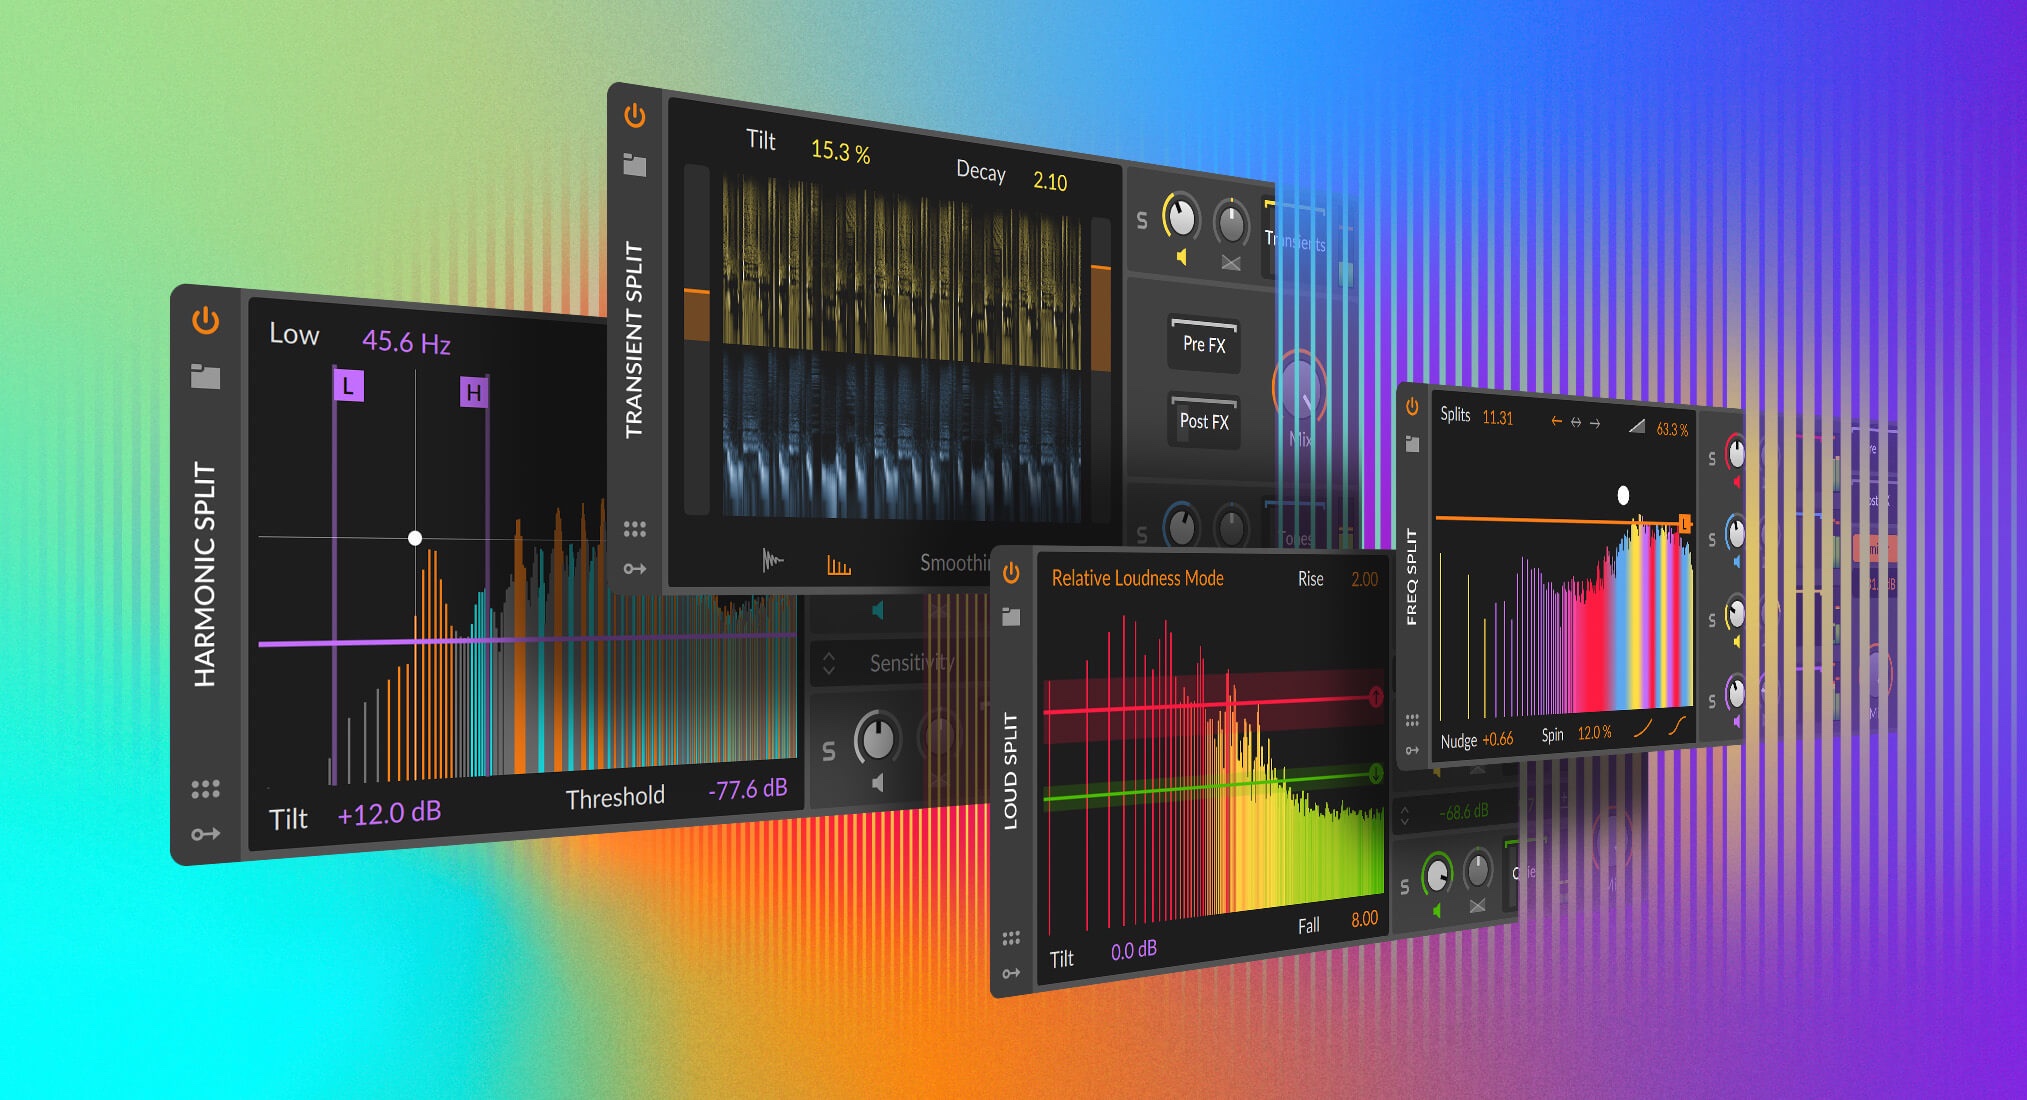Mute the red band's speaker icon in Freq Split
Viewport: 2027px width, 1100px height.
point(1737,481)
